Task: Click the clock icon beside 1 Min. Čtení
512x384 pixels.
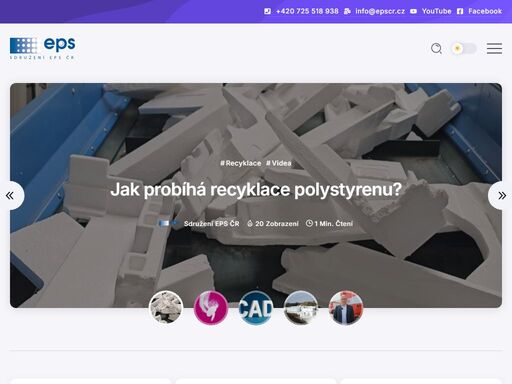Action: pyautogui.click(x=309, y=223)
